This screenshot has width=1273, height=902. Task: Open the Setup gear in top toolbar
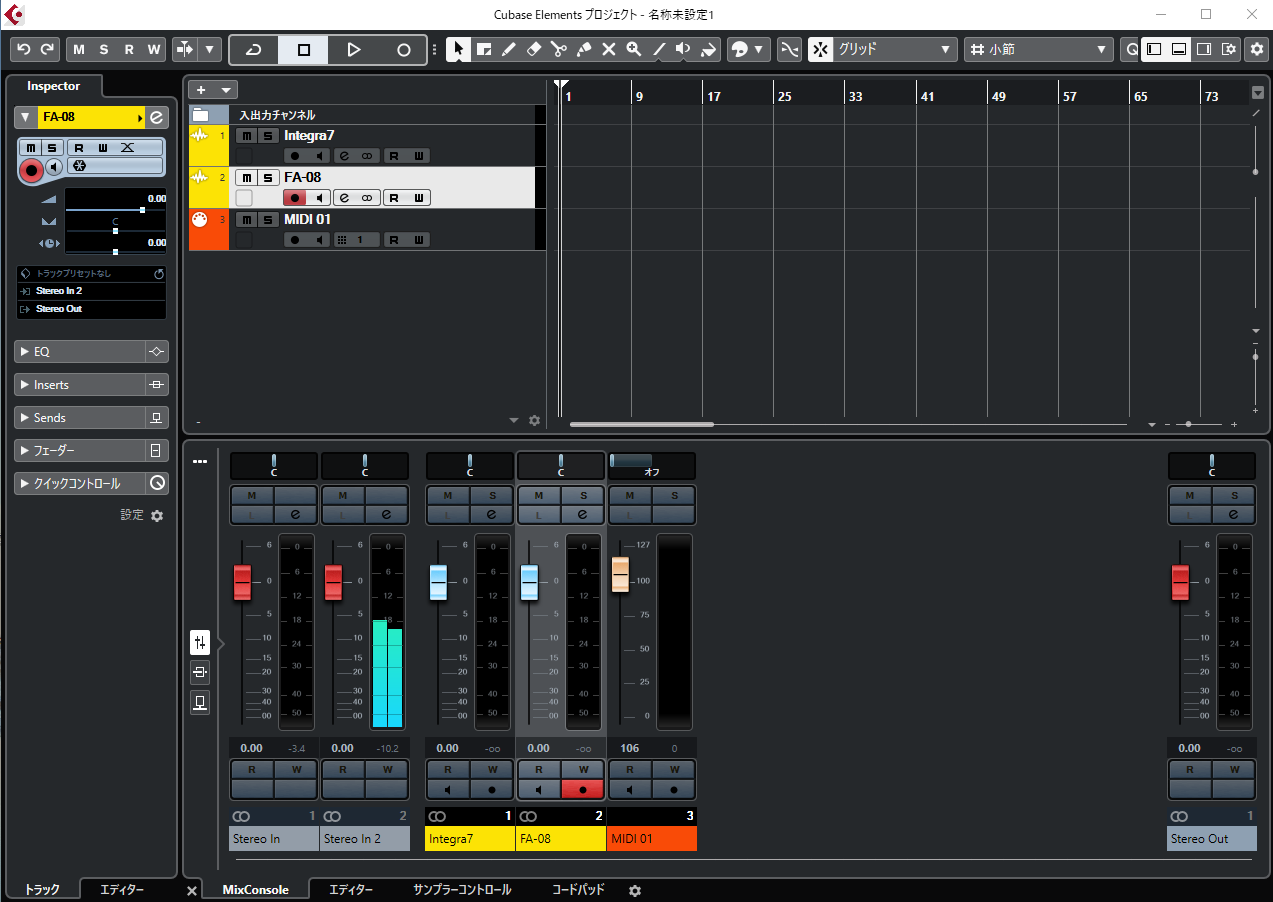point(1256,49)
